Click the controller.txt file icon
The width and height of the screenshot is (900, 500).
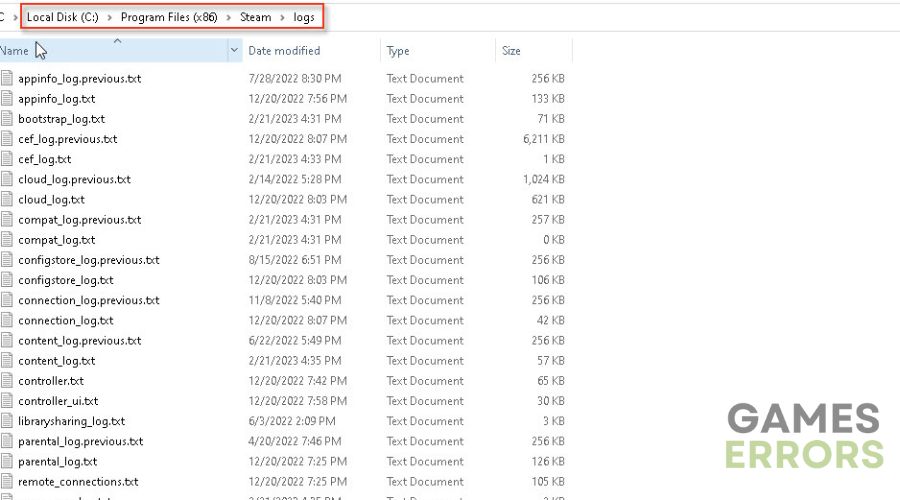pos(6,380)
